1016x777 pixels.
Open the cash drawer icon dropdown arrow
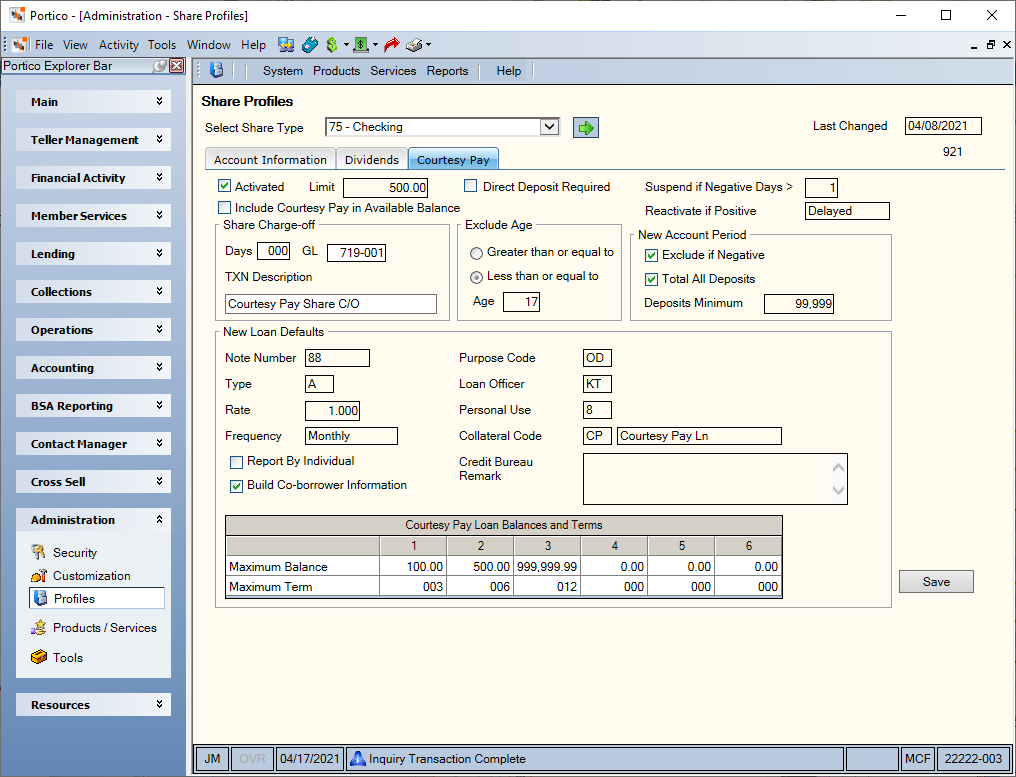pyautogui.click(x=375, y=45)
